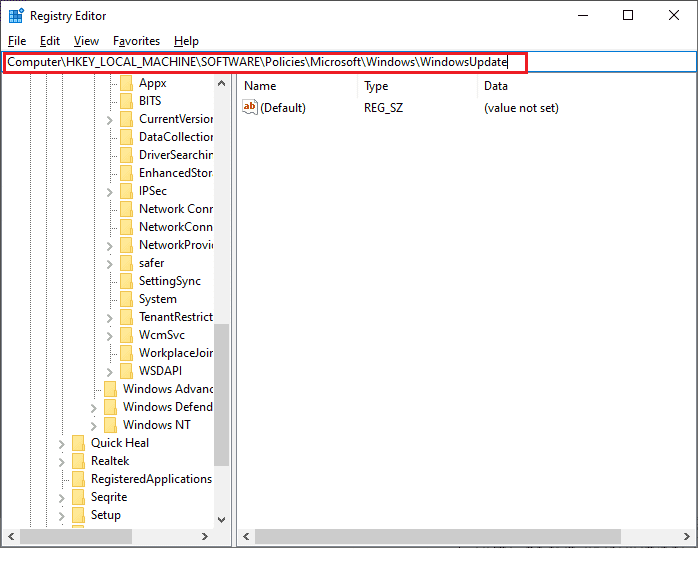This screenshot has width=698, height=571.
Task: Select the Setup key label
Action: (x=106, y=515)
